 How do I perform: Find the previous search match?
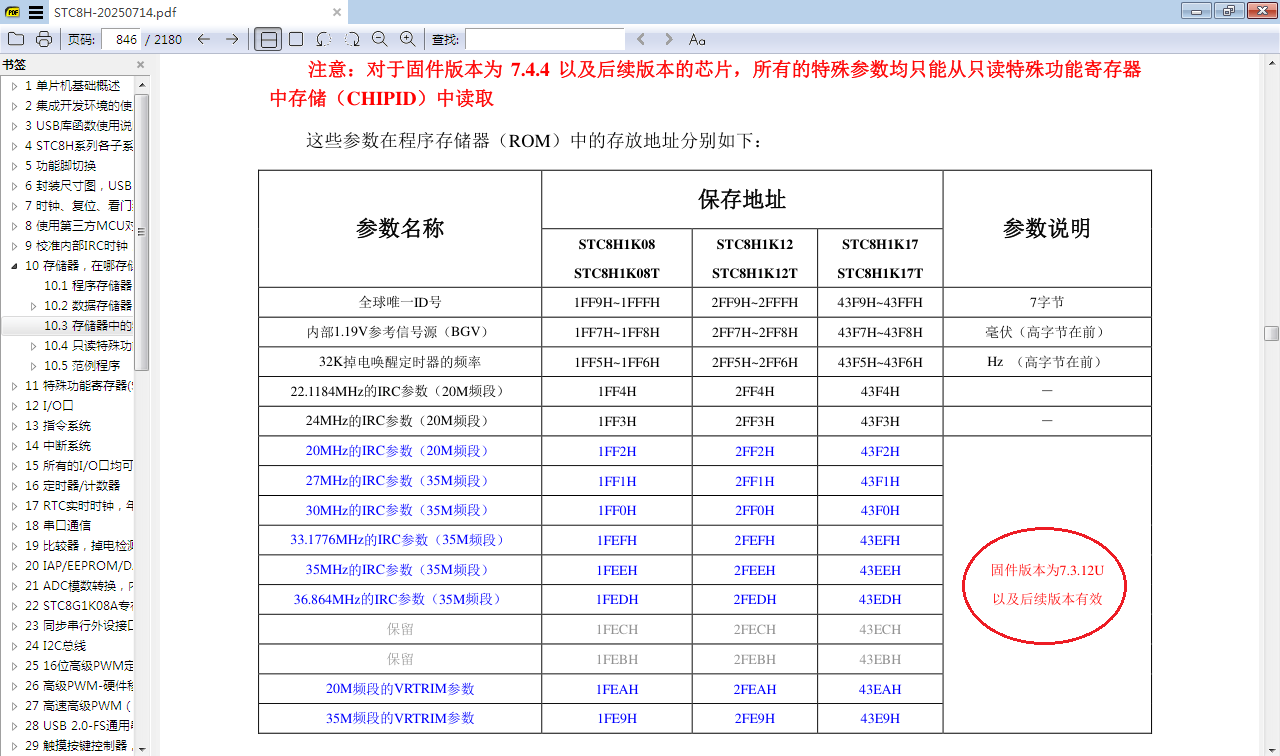pyautogui.click(x=641, y=39)
